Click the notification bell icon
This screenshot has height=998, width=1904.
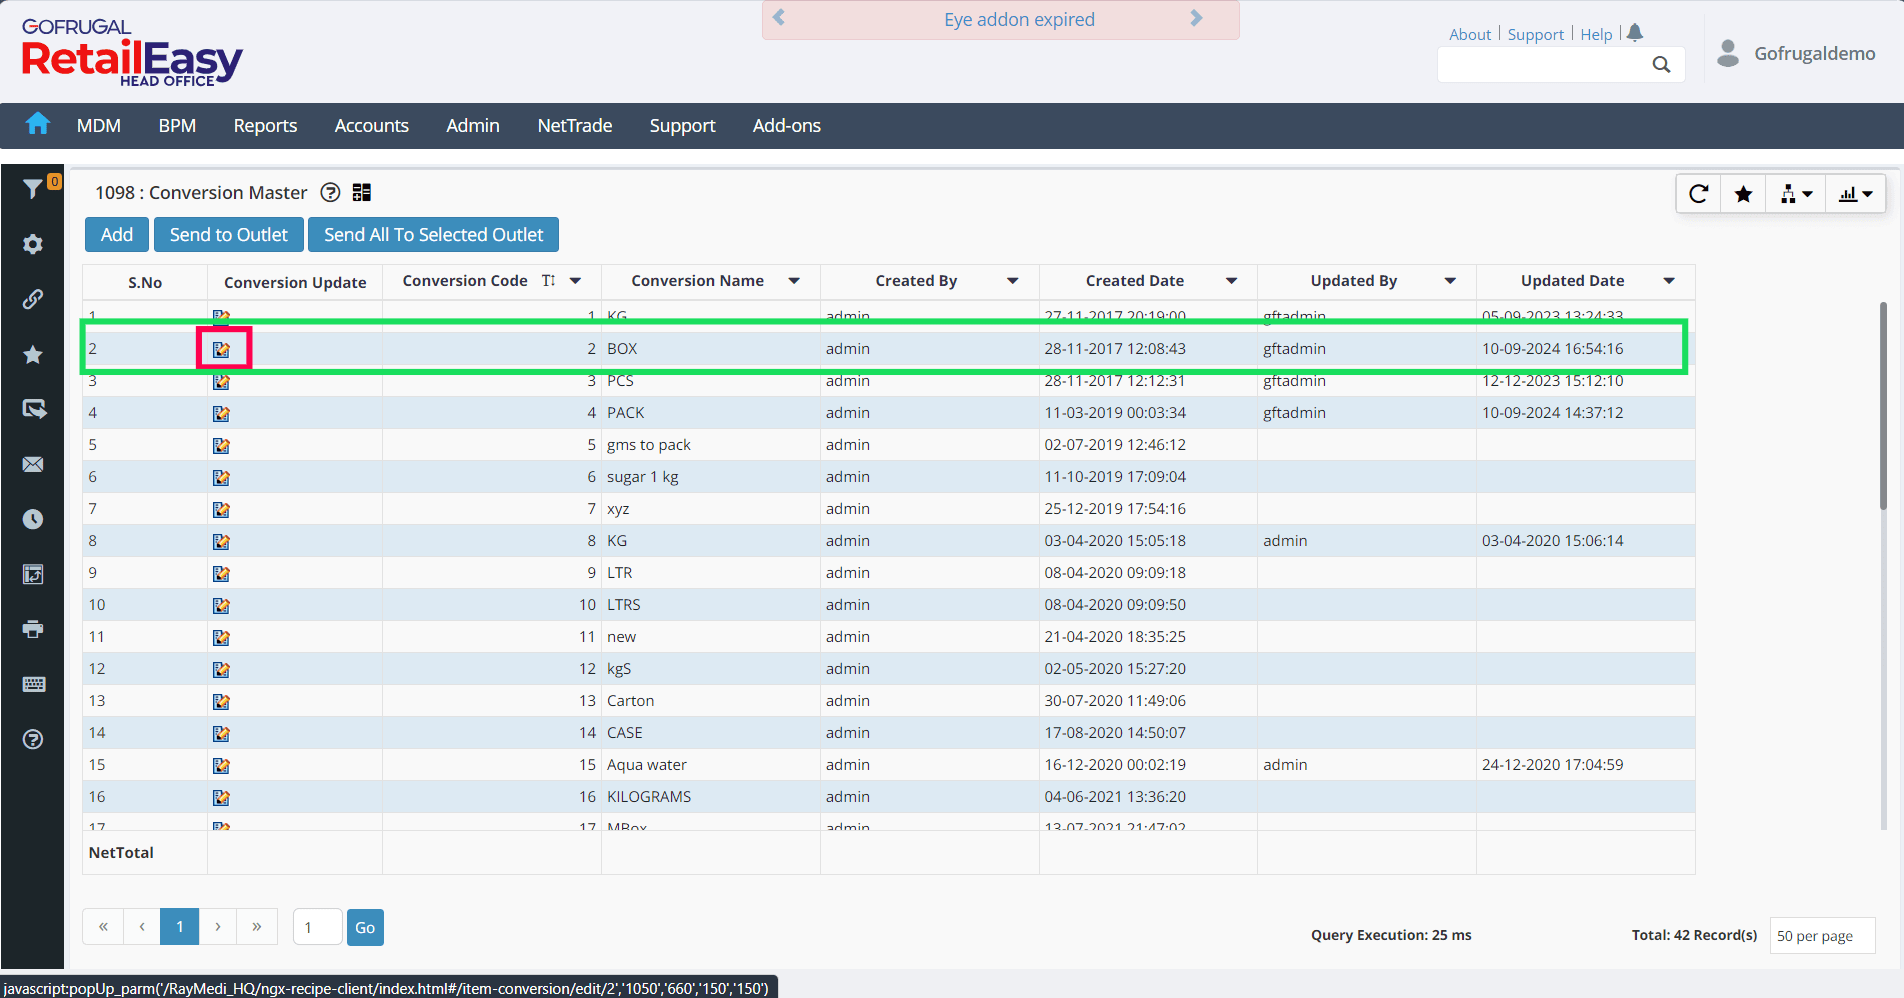(1635, 33)
